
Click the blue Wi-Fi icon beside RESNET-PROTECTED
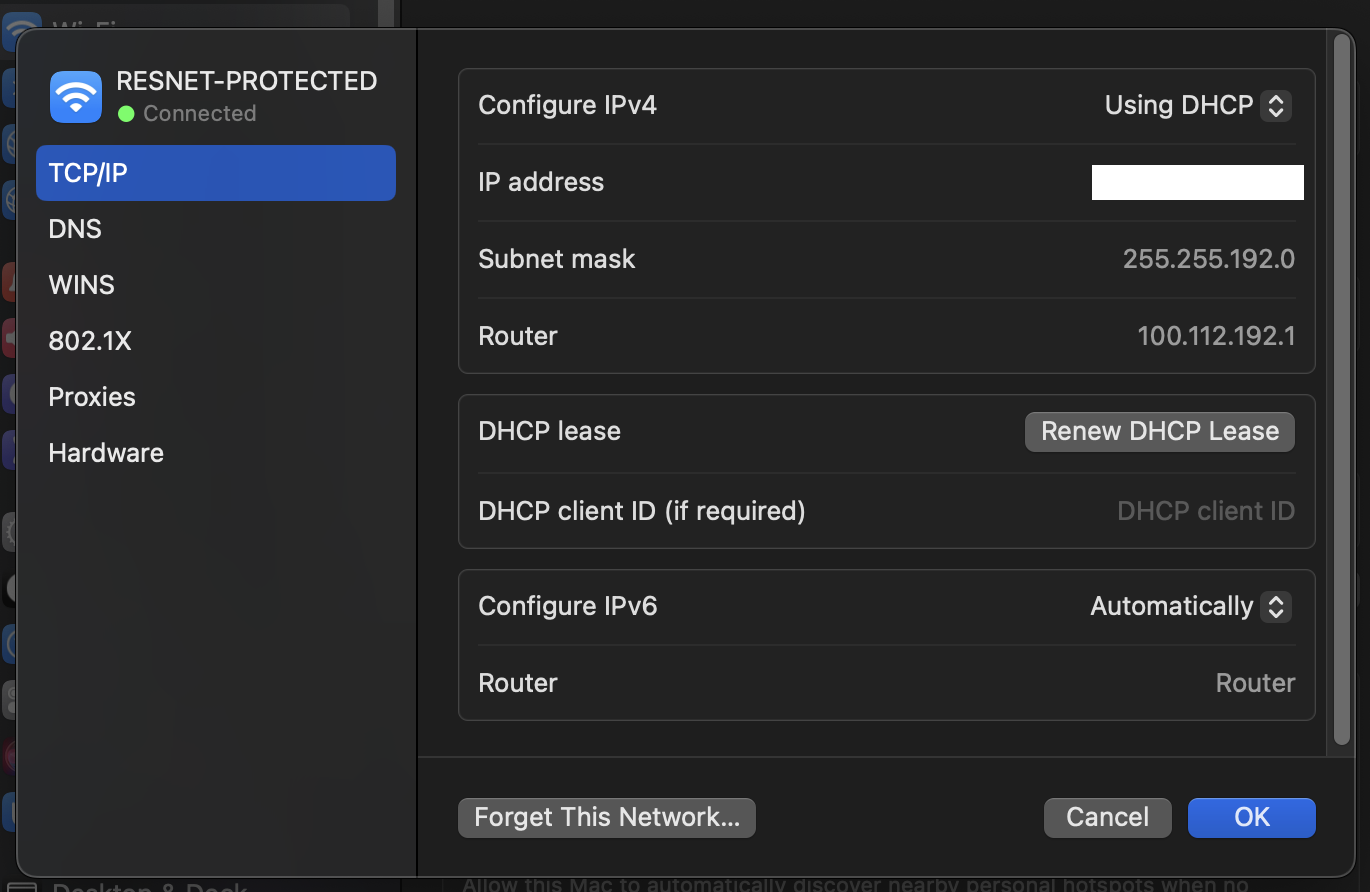[x=75, y=96]
